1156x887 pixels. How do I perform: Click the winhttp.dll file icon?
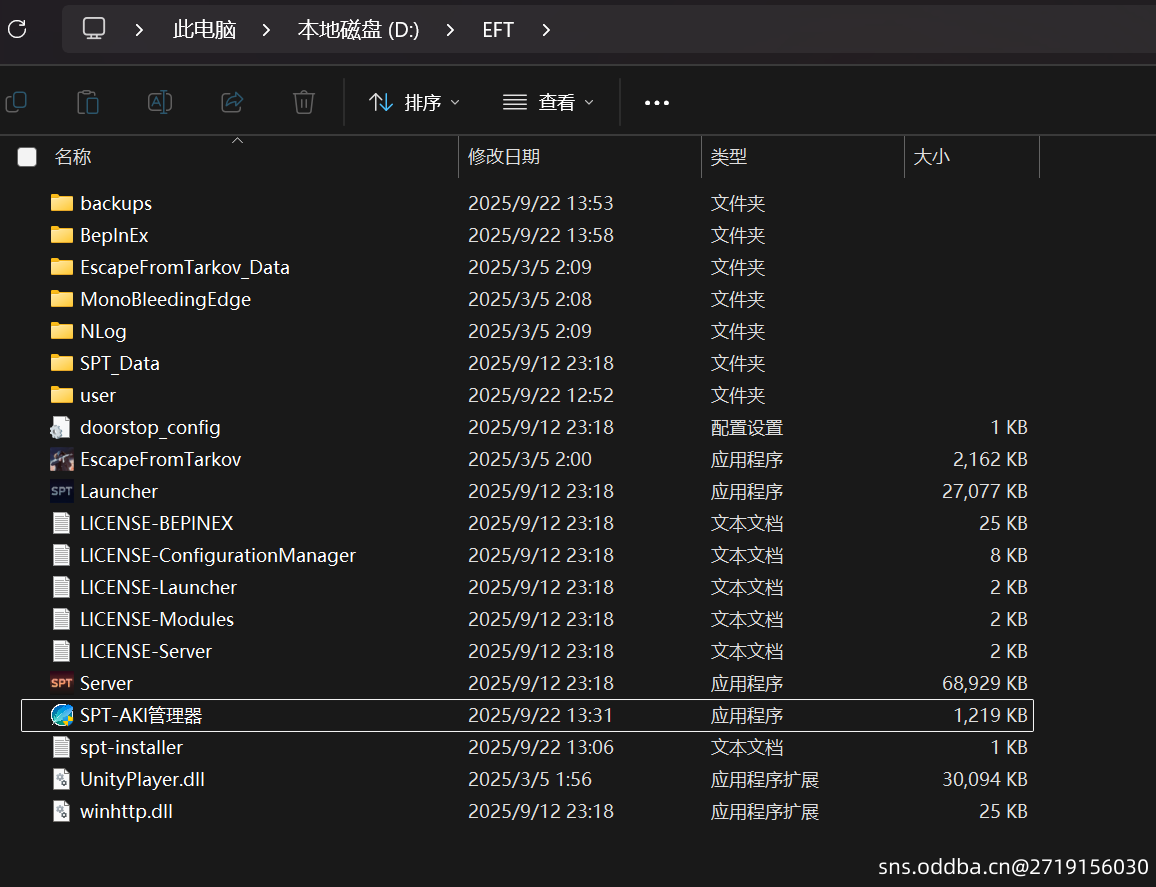coord(62,811)
